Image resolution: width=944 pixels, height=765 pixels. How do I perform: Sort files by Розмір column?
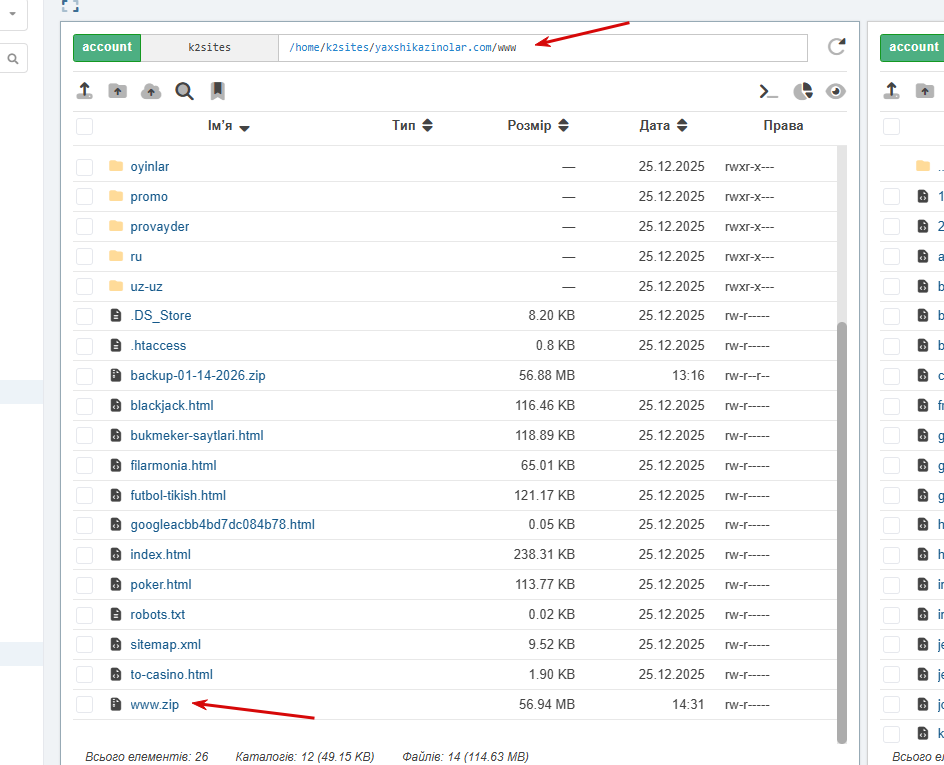[x=538, y=125]
